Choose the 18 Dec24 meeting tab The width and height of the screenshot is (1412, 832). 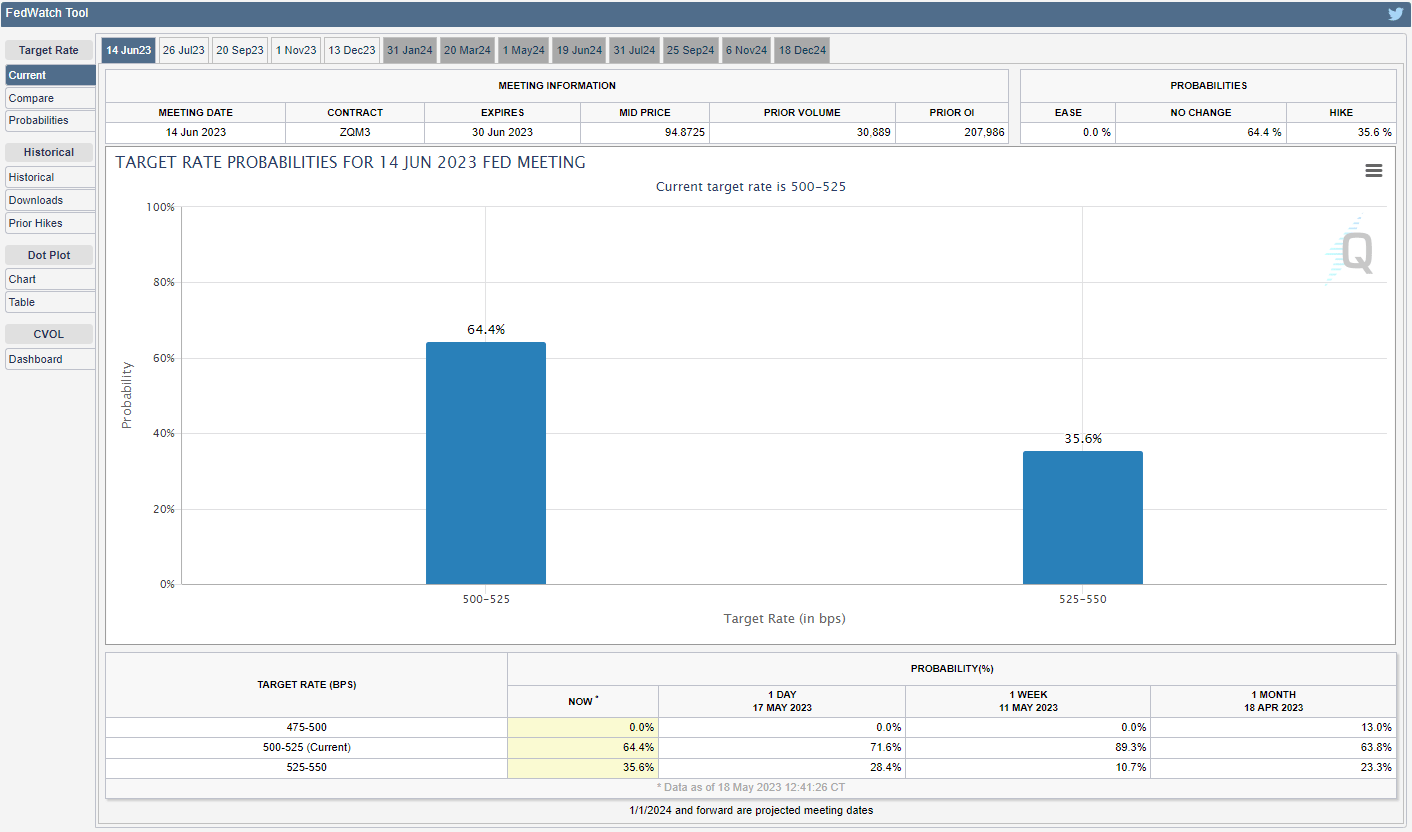801,50
